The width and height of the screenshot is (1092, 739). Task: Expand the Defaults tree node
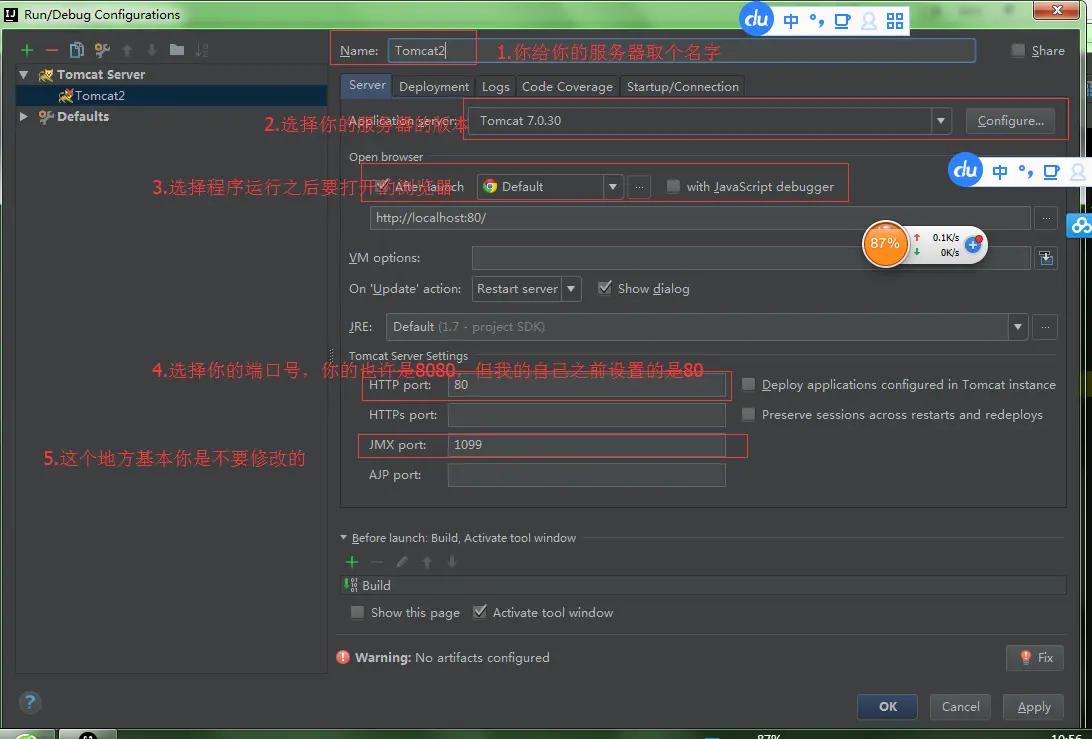click(24, 116)
